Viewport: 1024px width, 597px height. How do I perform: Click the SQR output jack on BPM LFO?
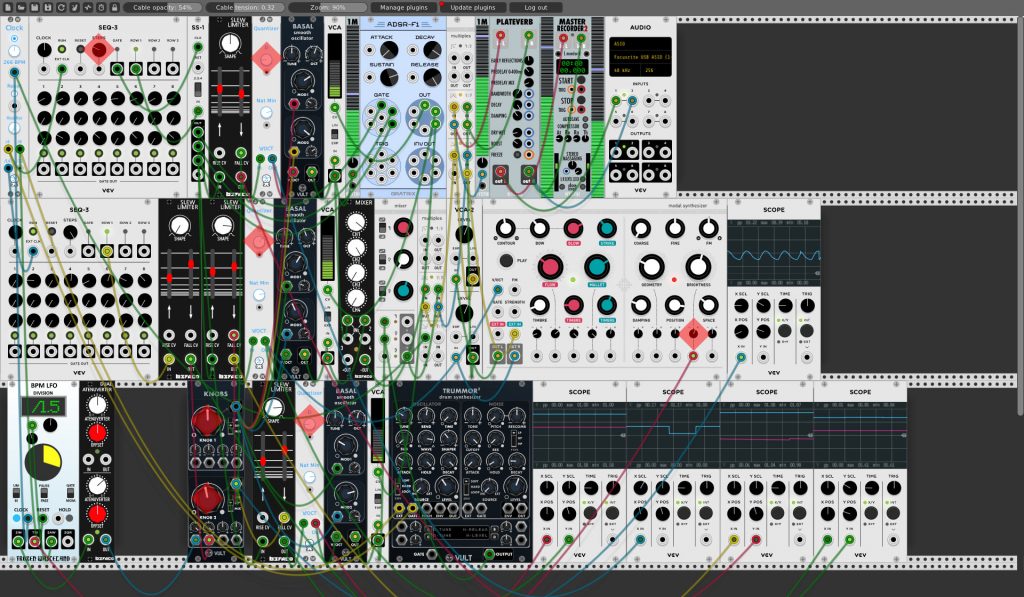pos(67,541)
